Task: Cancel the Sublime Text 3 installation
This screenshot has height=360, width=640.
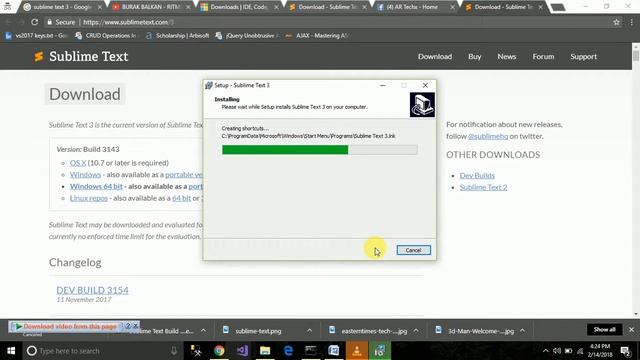Action: coord(413,250)
